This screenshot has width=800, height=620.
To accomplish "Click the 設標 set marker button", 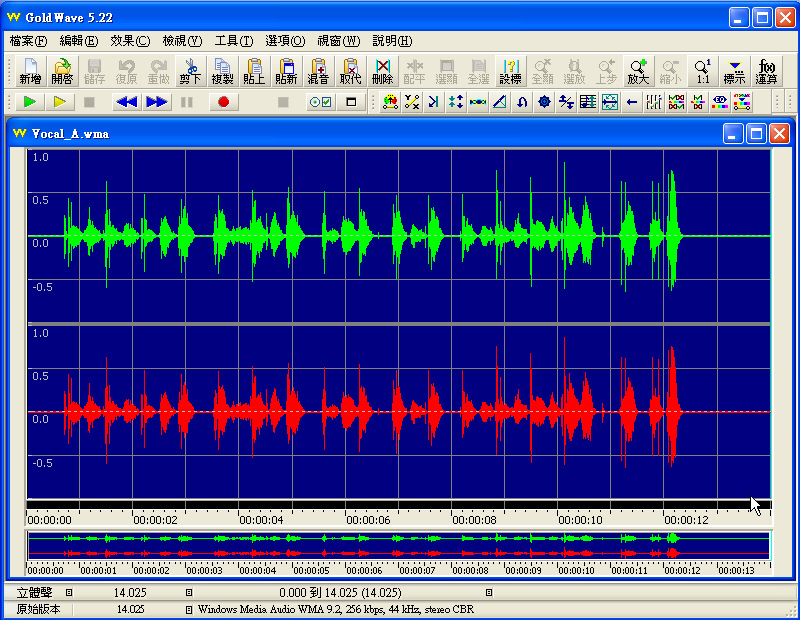I will pos(510,71).
